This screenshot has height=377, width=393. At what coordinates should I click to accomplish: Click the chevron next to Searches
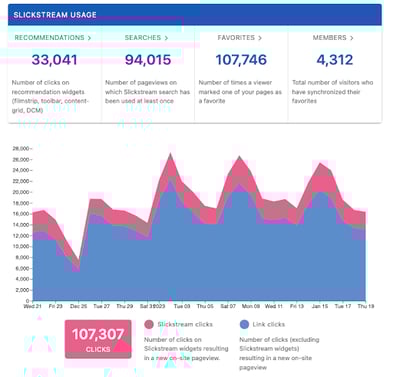166,38
